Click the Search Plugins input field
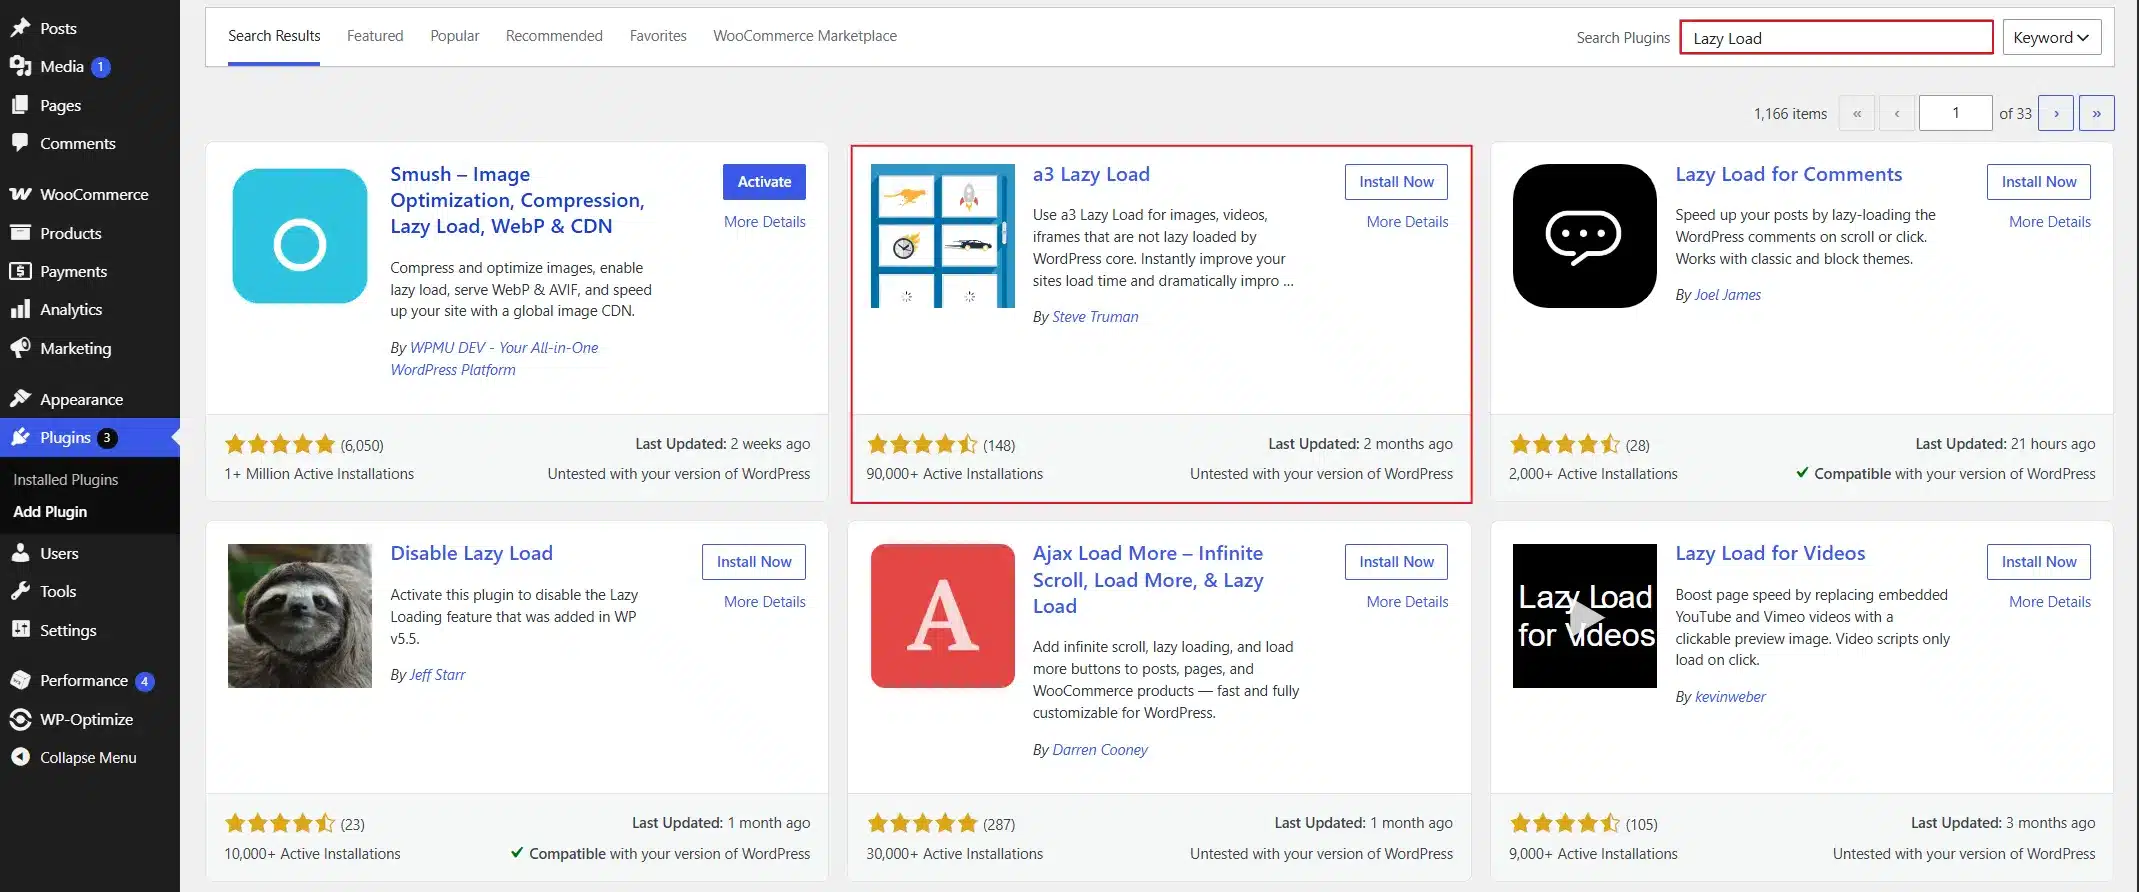This screenshot has width=2139, height=892. tap(1836, 38)
